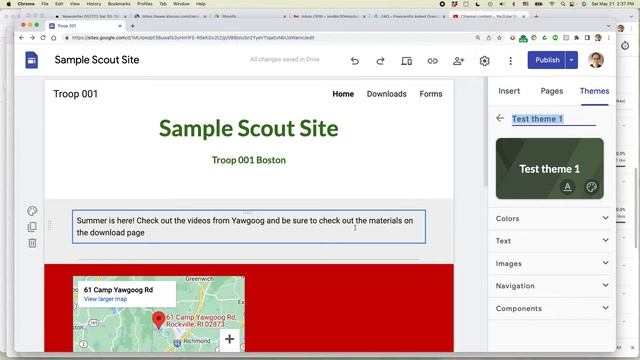Copy published site link icon

tap(432, 61)
